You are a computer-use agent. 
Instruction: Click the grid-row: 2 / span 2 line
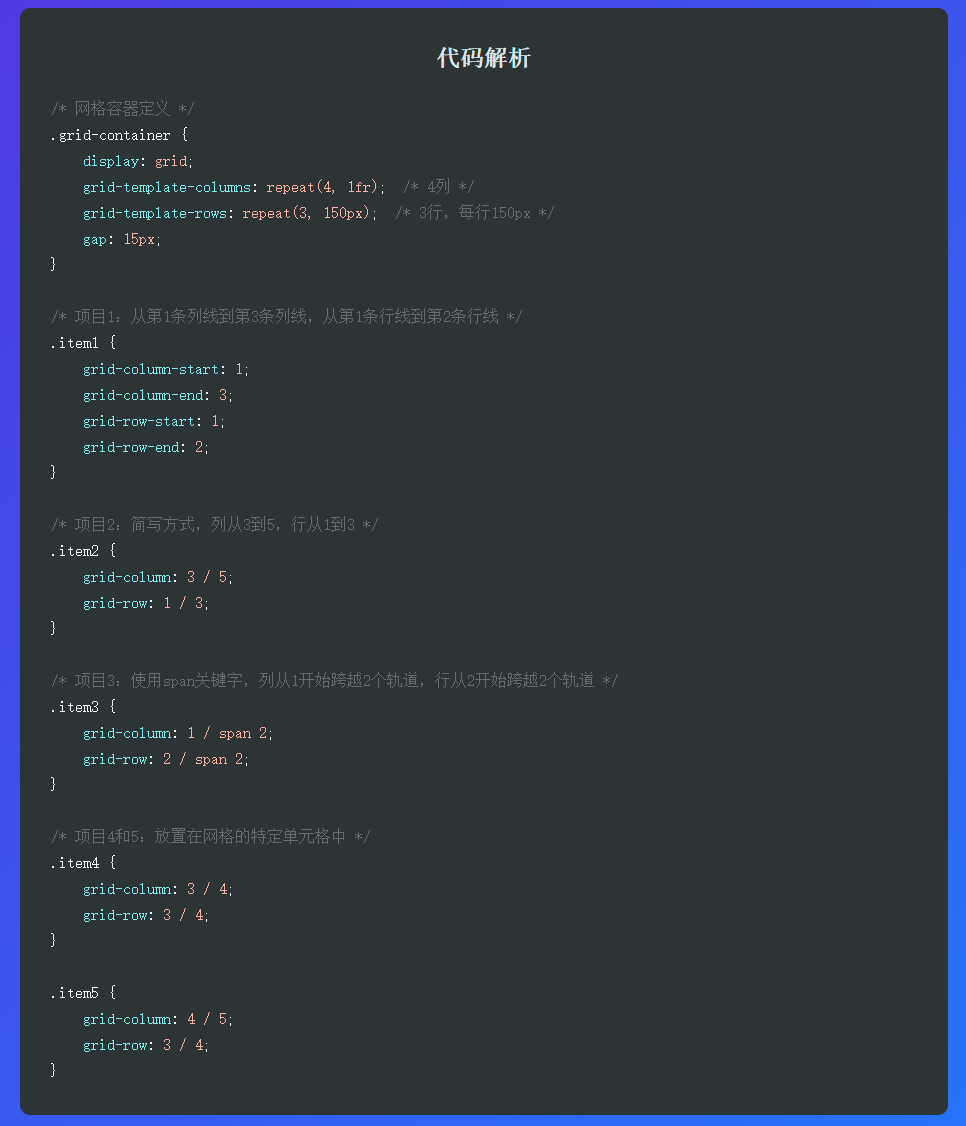(166, 759)
